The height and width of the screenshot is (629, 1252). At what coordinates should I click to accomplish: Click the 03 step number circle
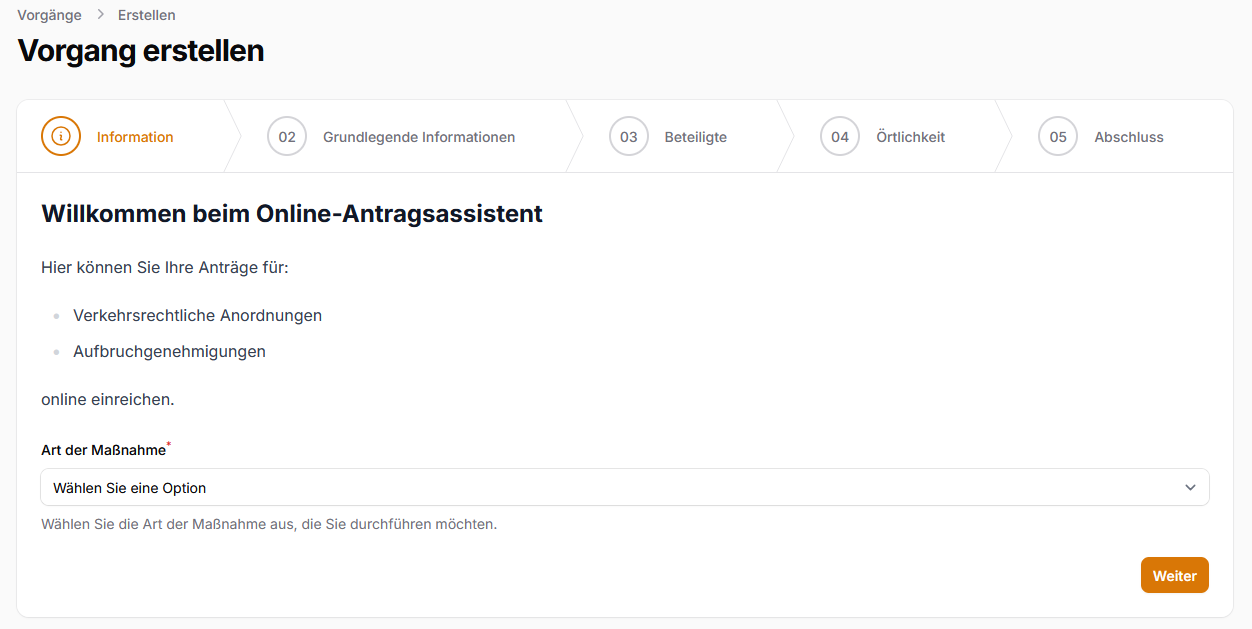tap(628, 137)
